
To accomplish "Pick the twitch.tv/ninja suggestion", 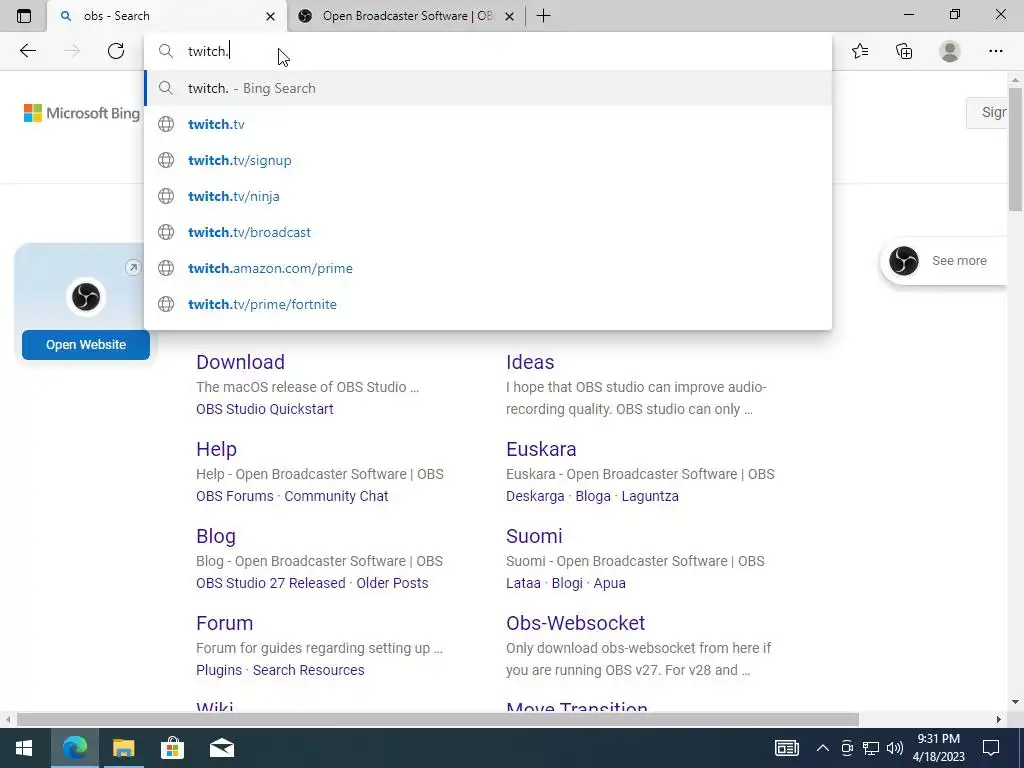I will coord(488,196).
